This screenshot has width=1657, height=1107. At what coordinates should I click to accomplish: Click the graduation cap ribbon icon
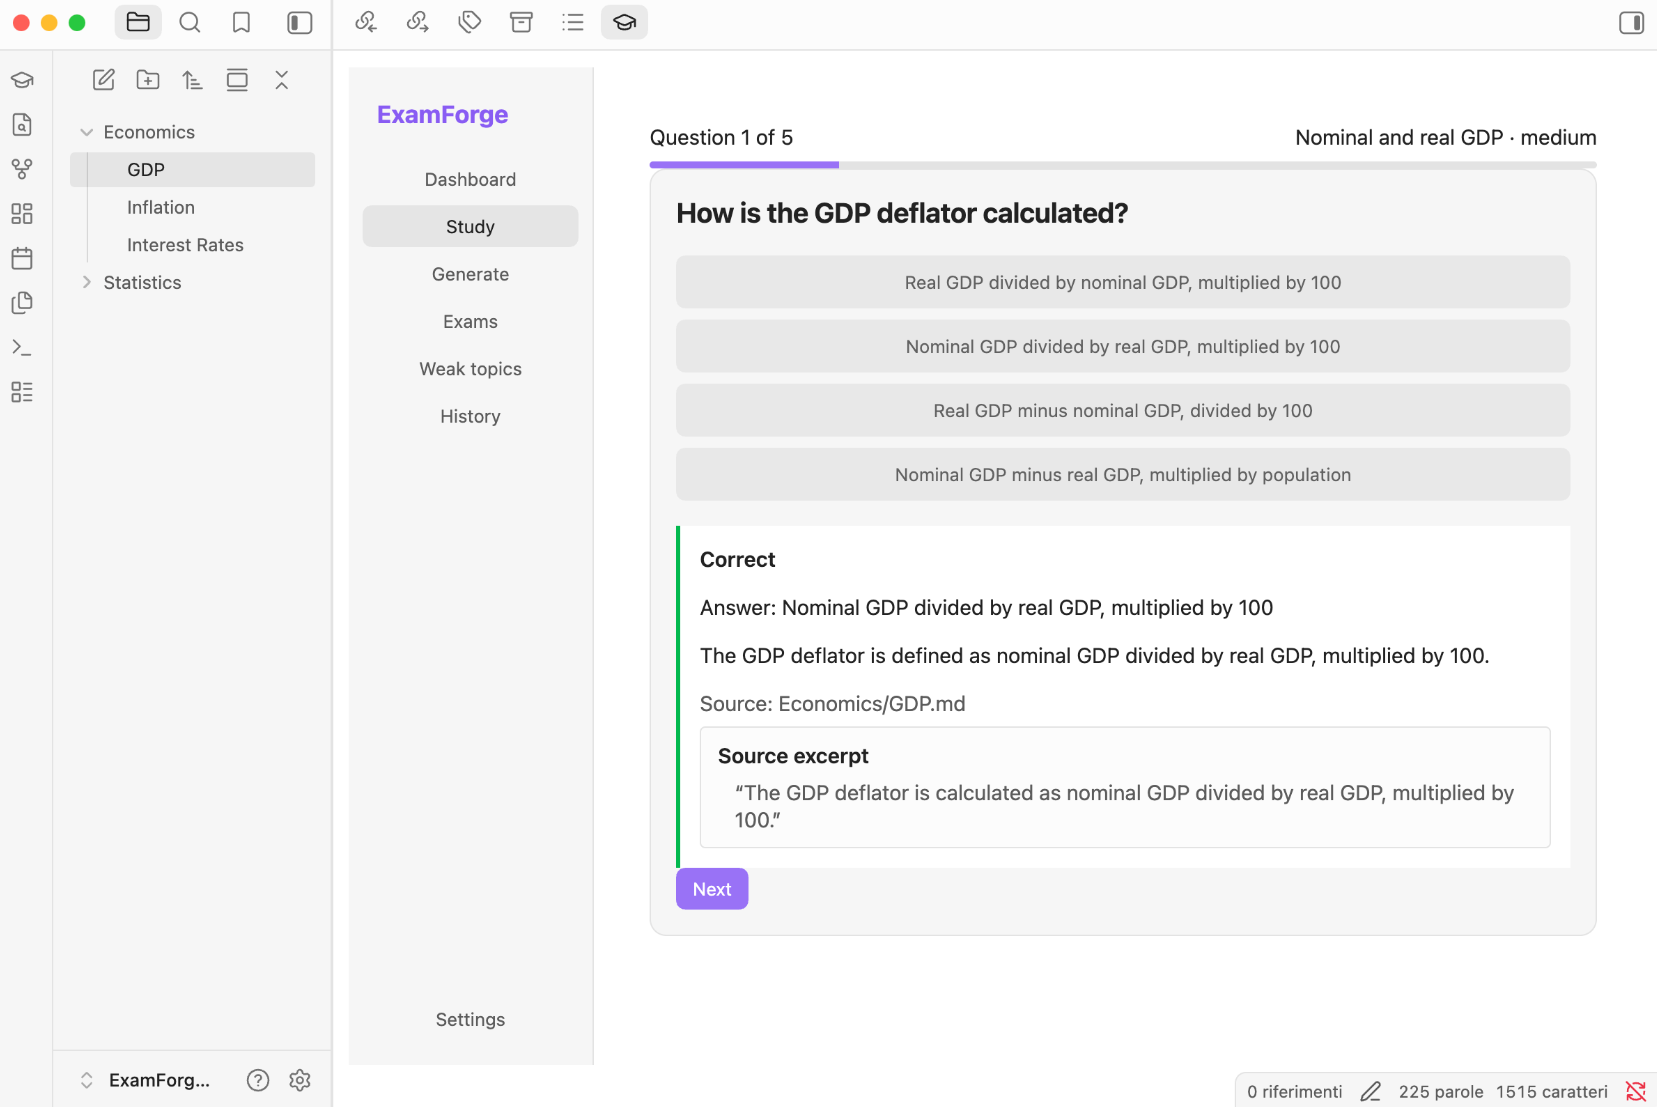coord(22,80)
